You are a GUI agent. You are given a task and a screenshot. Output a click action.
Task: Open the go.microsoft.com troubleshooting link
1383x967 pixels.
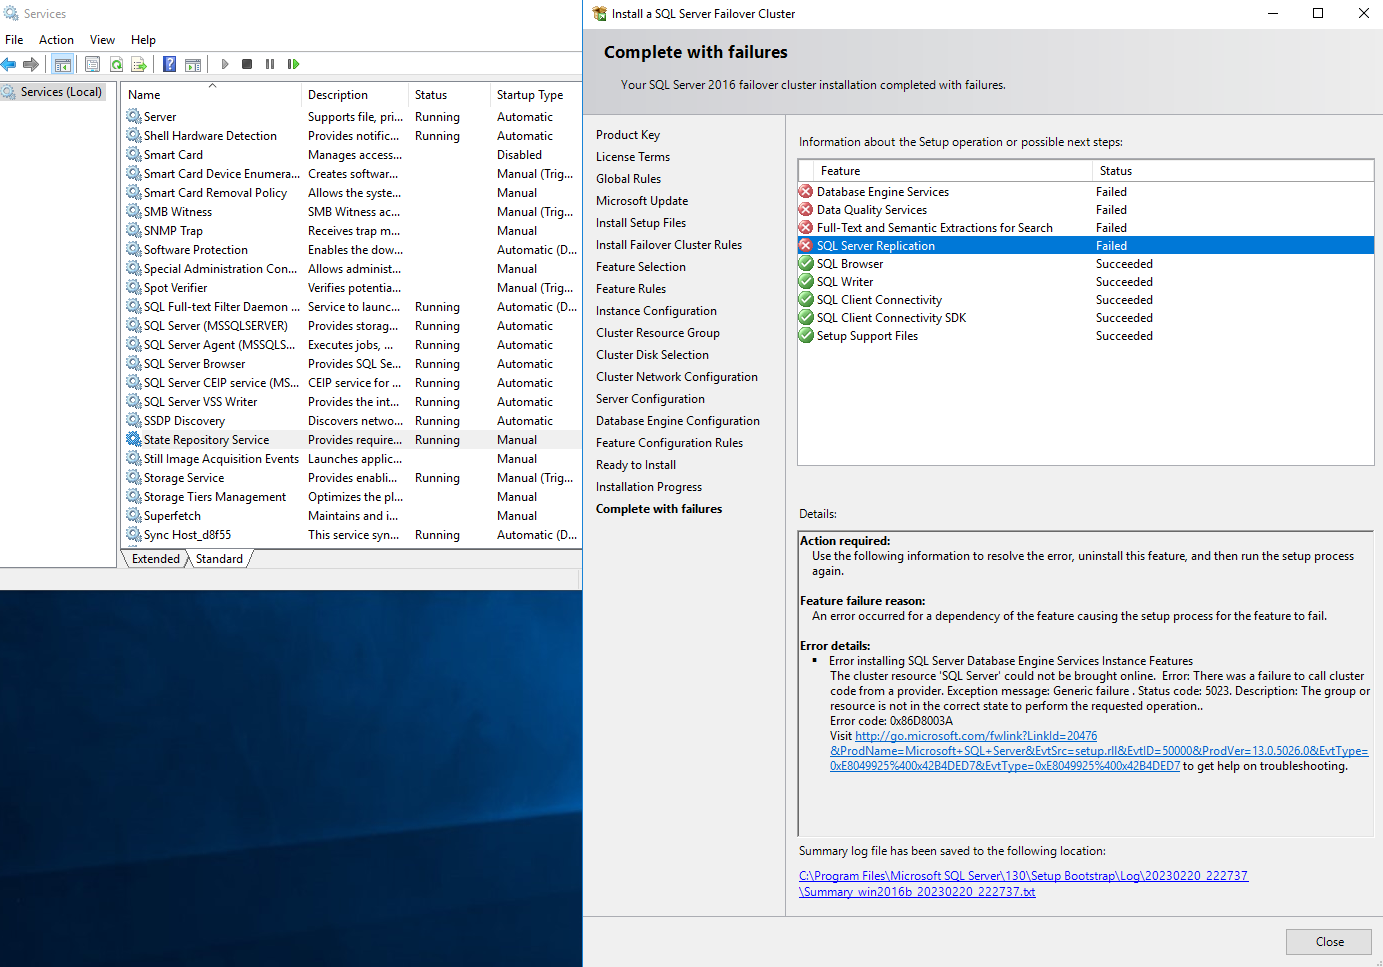[x=1098, y=751]
